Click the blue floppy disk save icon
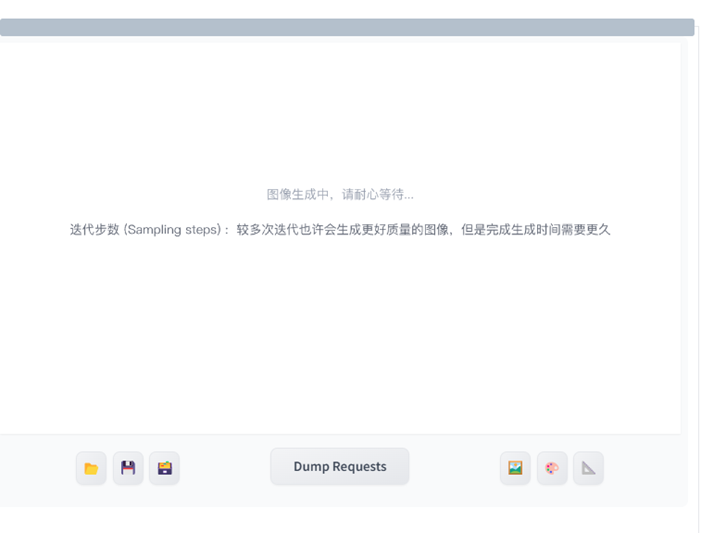The width and height of the screenshot is (701, 533). [128, 468]
